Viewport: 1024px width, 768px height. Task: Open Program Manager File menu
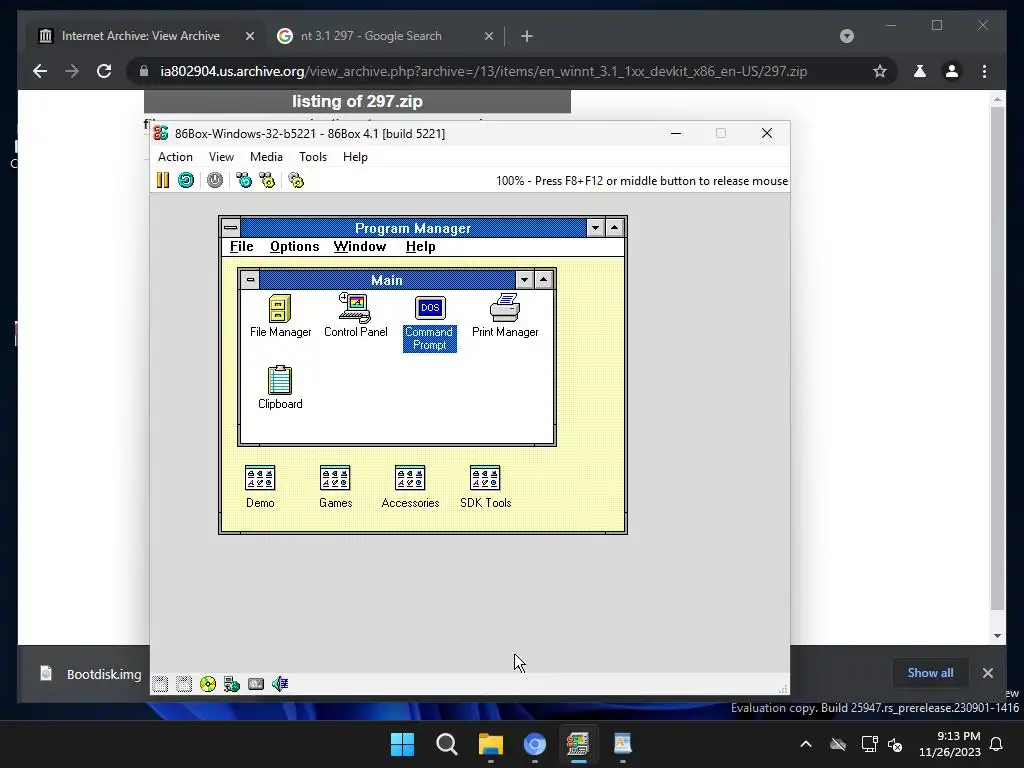[x=242, y=246]
